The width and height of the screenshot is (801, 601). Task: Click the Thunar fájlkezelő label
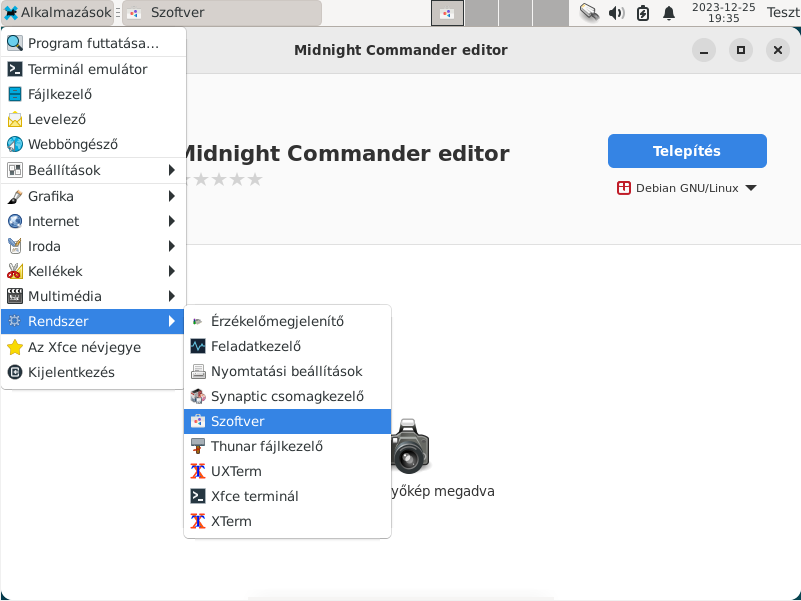267,446
